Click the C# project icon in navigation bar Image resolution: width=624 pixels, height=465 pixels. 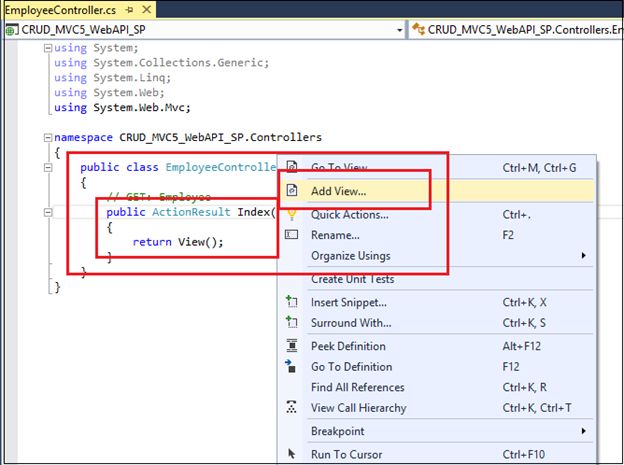(12, 30)
